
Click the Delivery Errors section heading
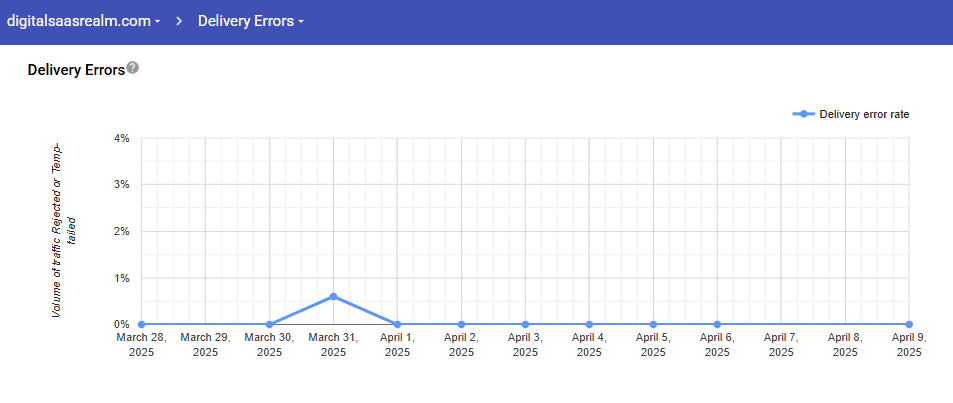[76, 70]
